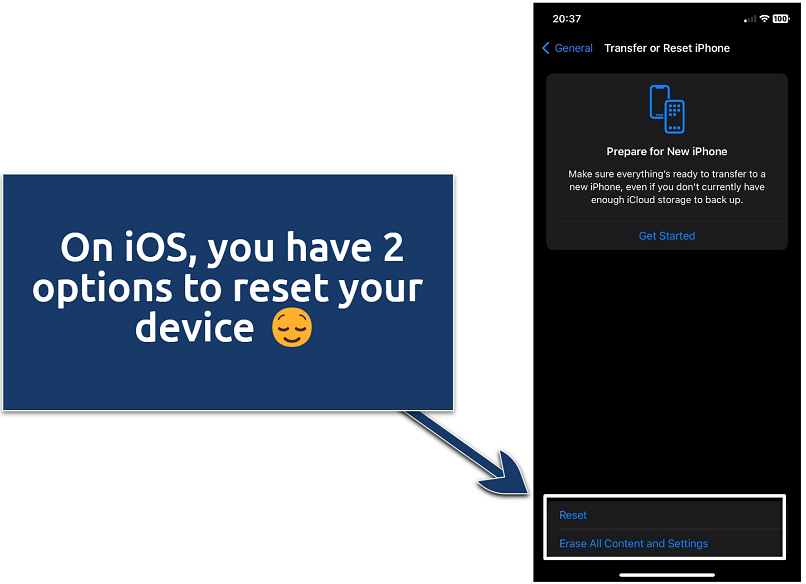
Task: Select Reset
Action: 573,515
